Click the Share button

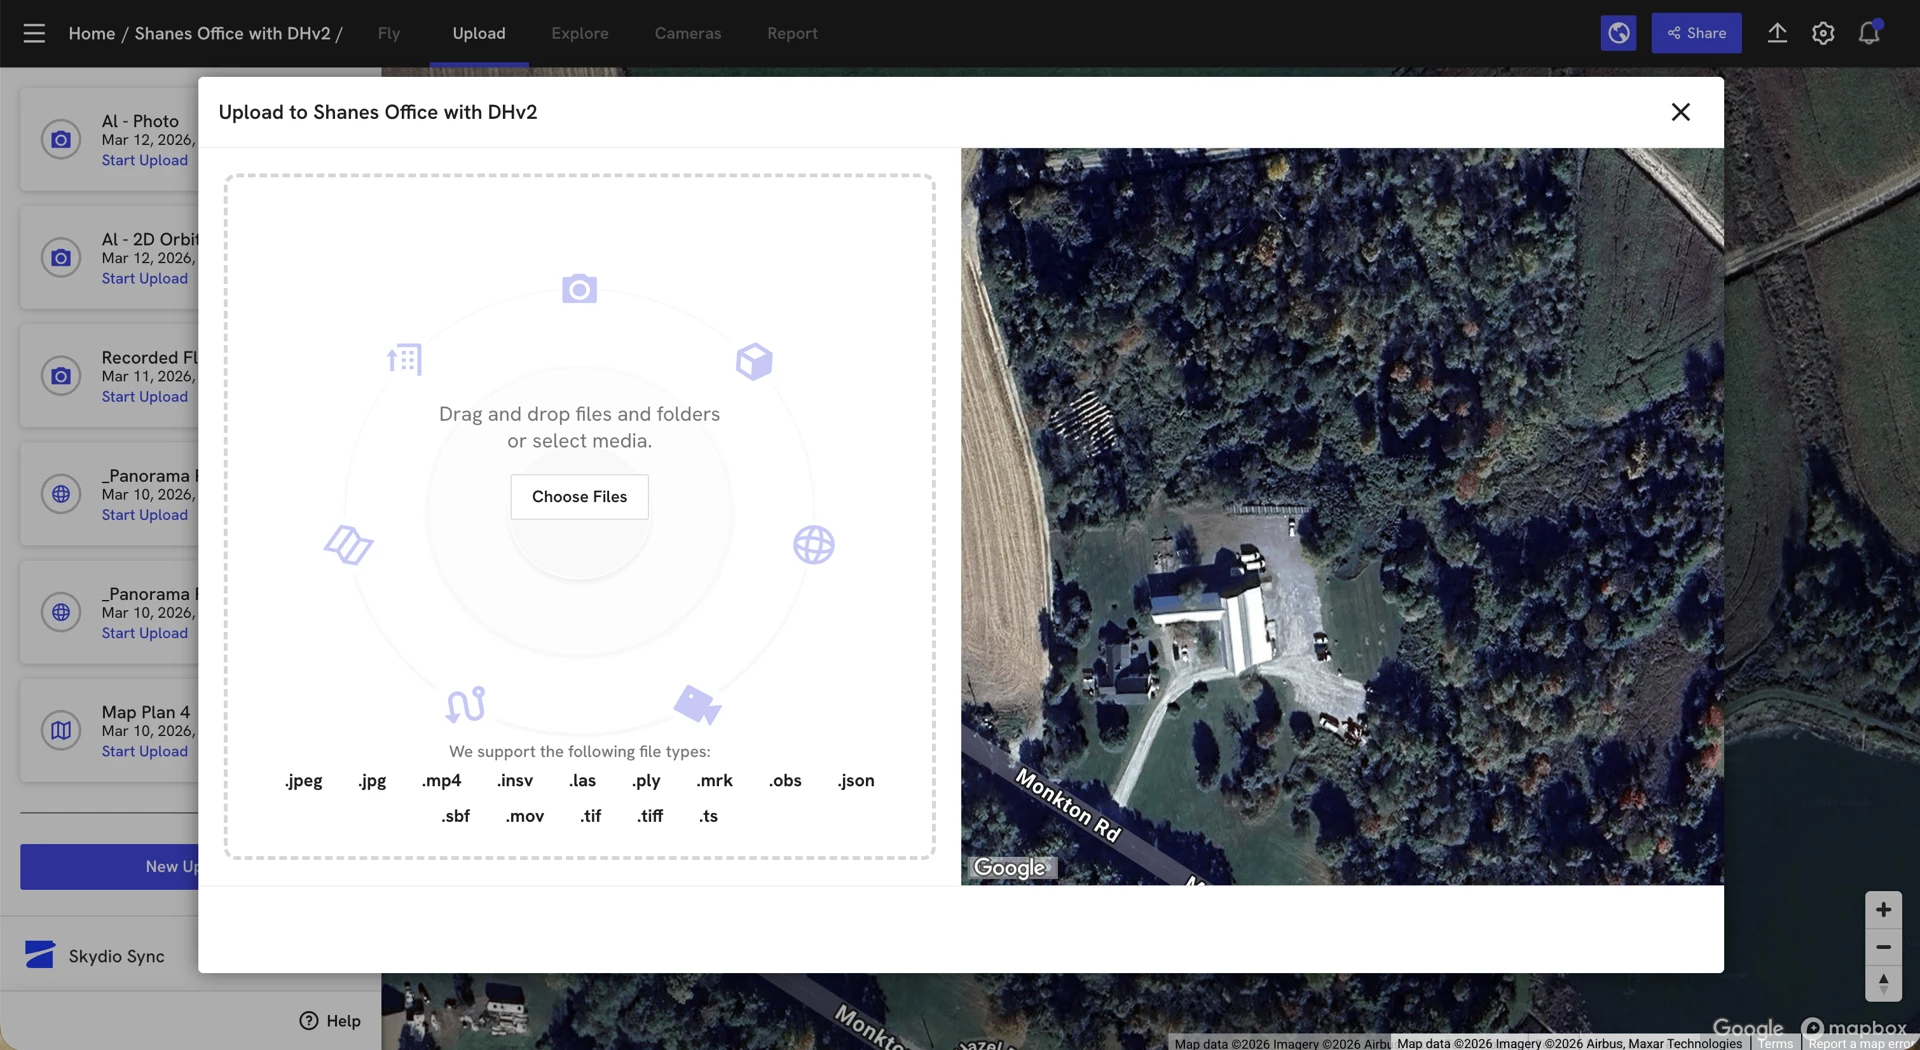(1696, 33)
